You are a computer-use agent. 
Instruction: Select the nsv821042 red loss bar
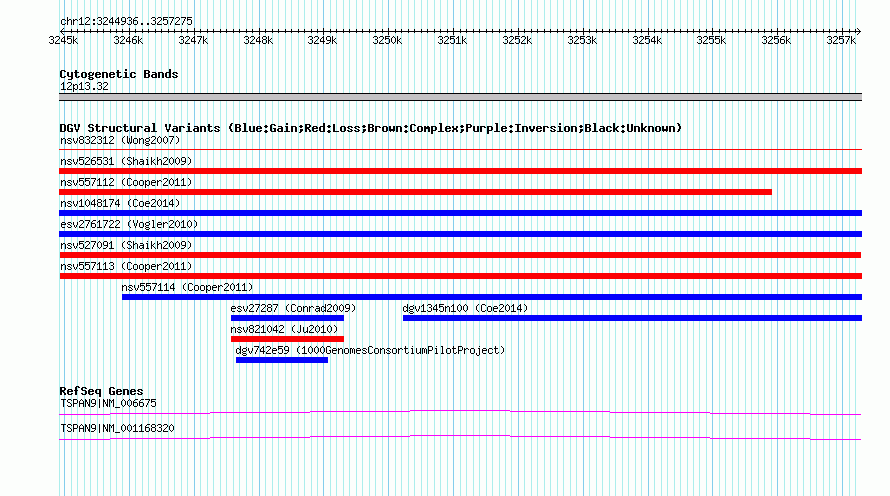(287, 339)
